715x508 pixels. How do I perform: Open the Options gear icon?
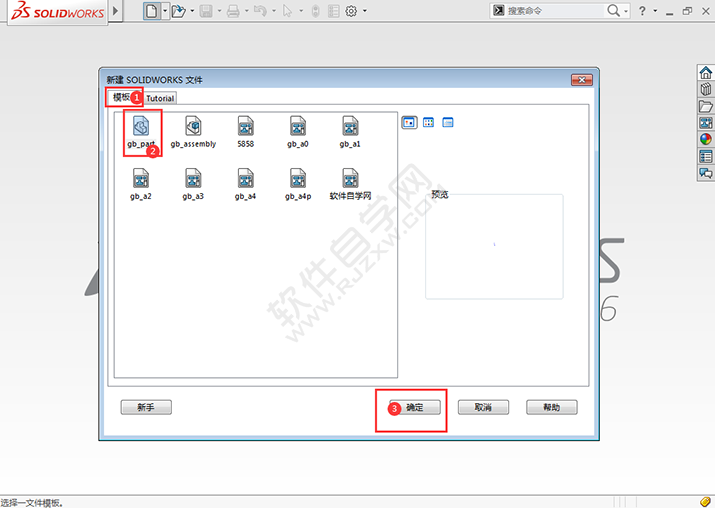coord(351,10)
